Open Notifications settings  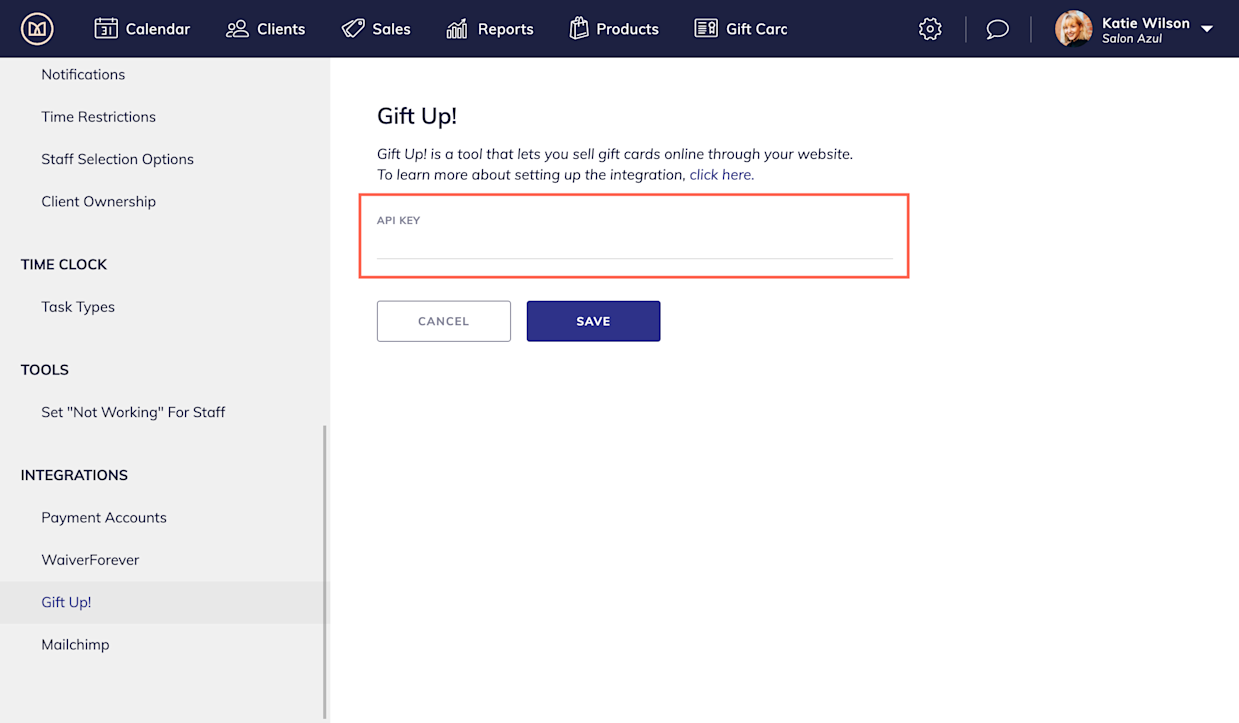pos(83,74)
